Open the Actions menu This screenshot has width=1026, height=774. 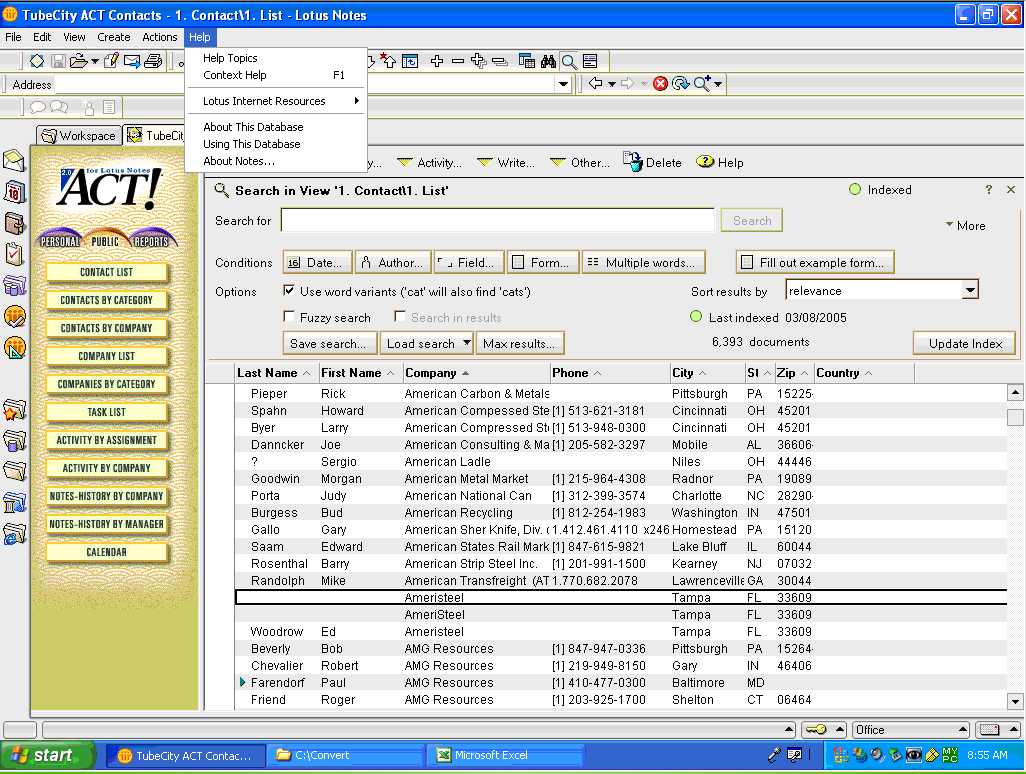pyautogui.click(x=160, y=37)
